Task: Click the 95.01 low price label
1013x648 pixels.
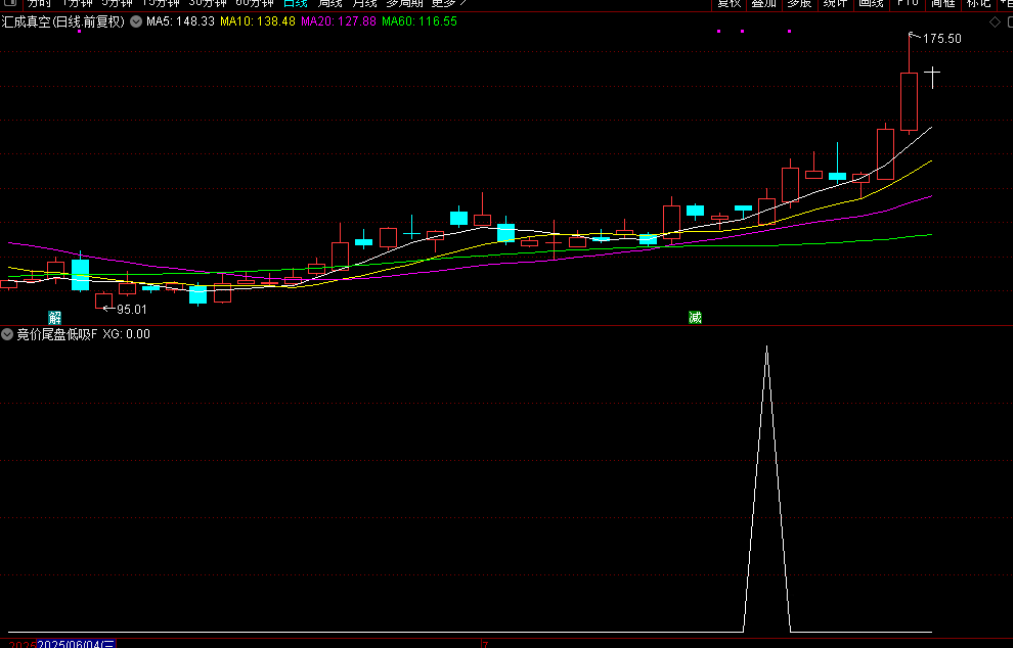Action: pyautogui.click(x=131, y=310)
